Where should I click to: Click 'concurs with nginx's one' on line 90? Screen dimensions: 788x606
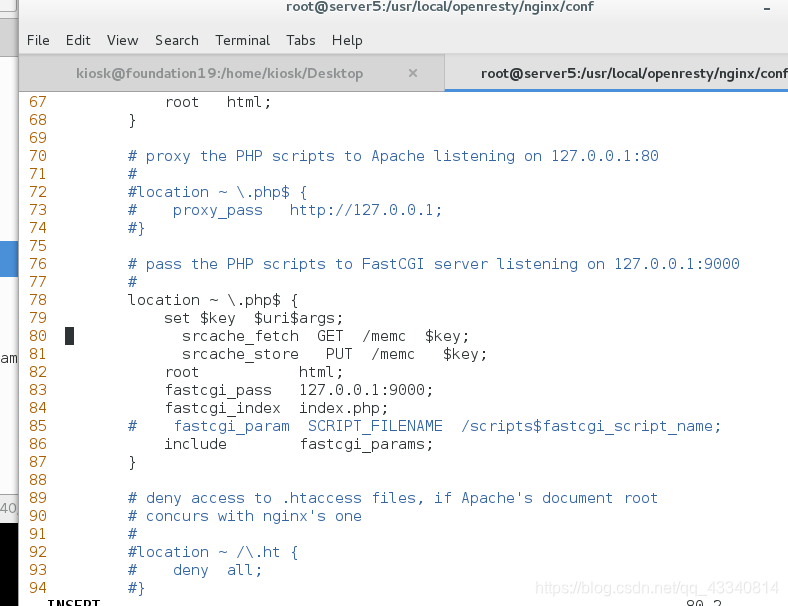tap(245, 516)
